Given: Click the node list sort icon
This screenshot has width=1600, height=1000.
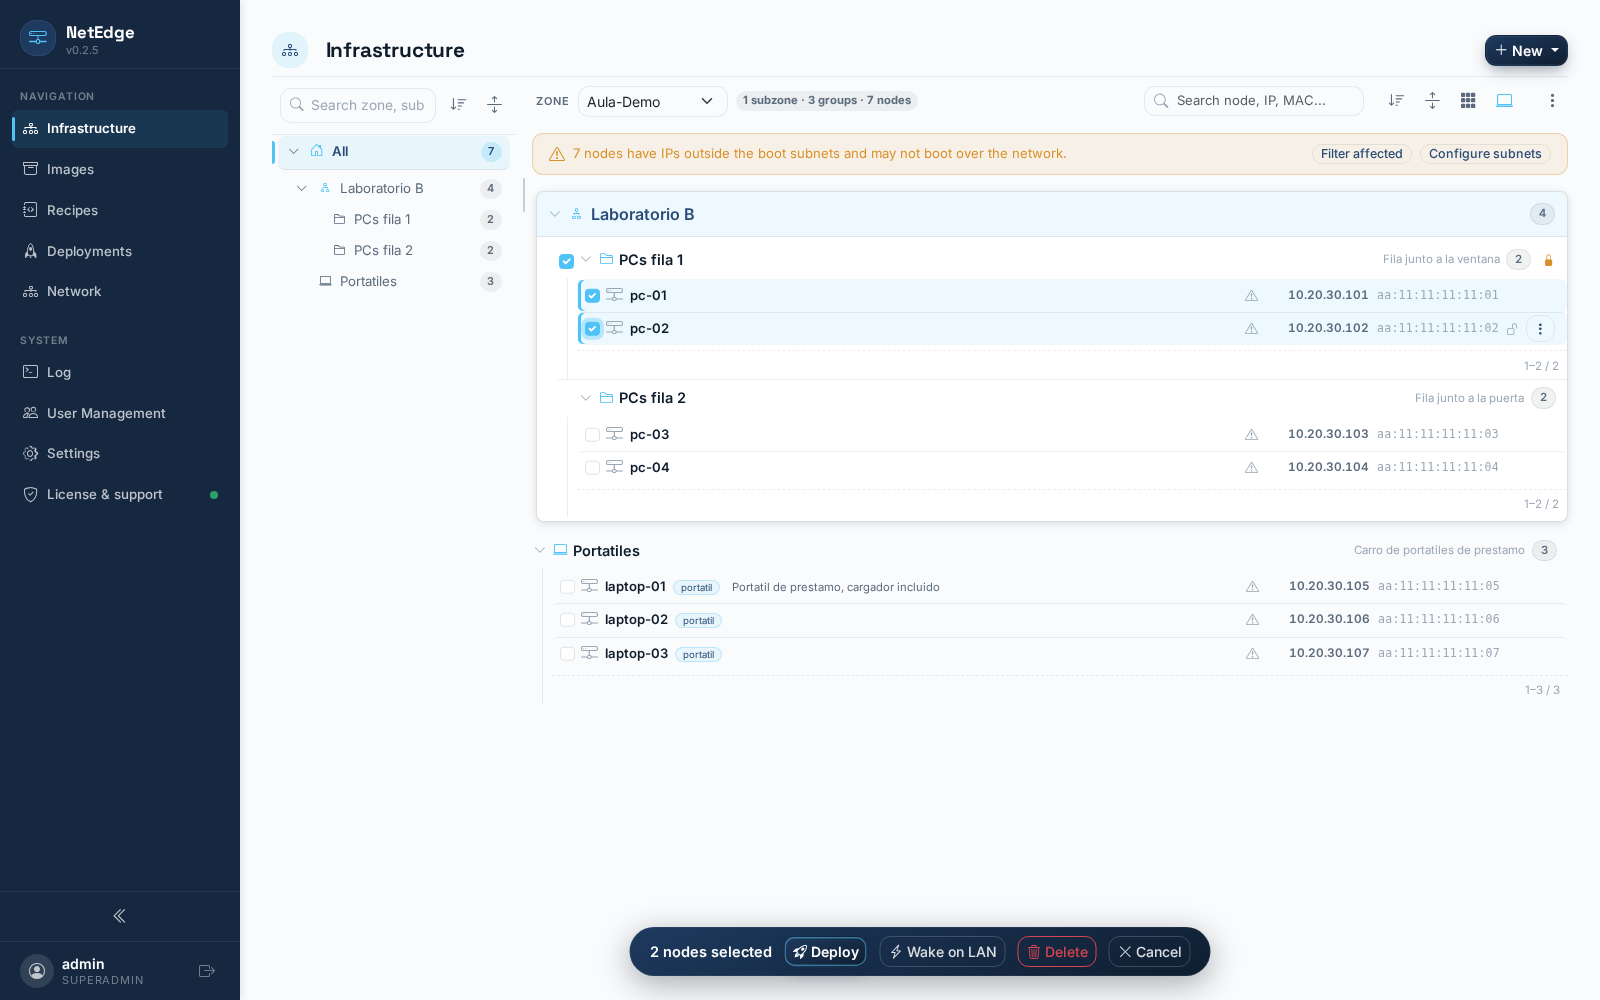Looking at the screenshot, I should (1396, 100).
